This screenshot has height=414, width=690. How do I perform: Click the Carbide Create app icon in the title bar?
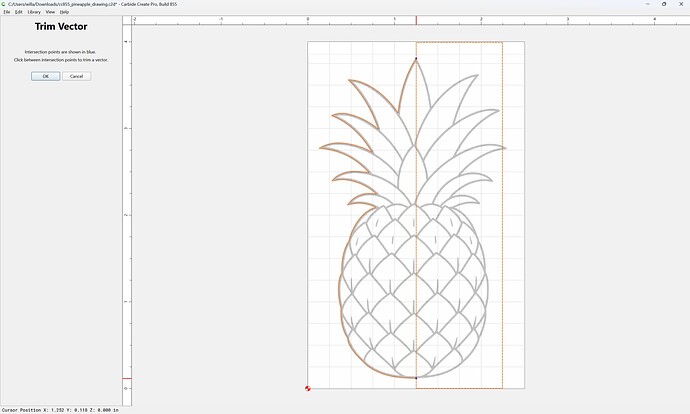point(4,4)
